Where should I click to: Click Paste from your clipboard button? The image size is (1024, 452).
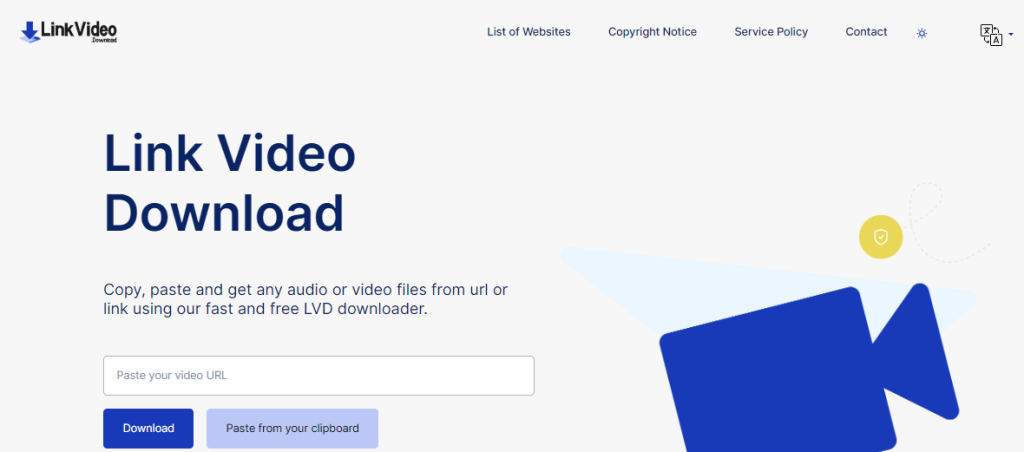[293, 428]
